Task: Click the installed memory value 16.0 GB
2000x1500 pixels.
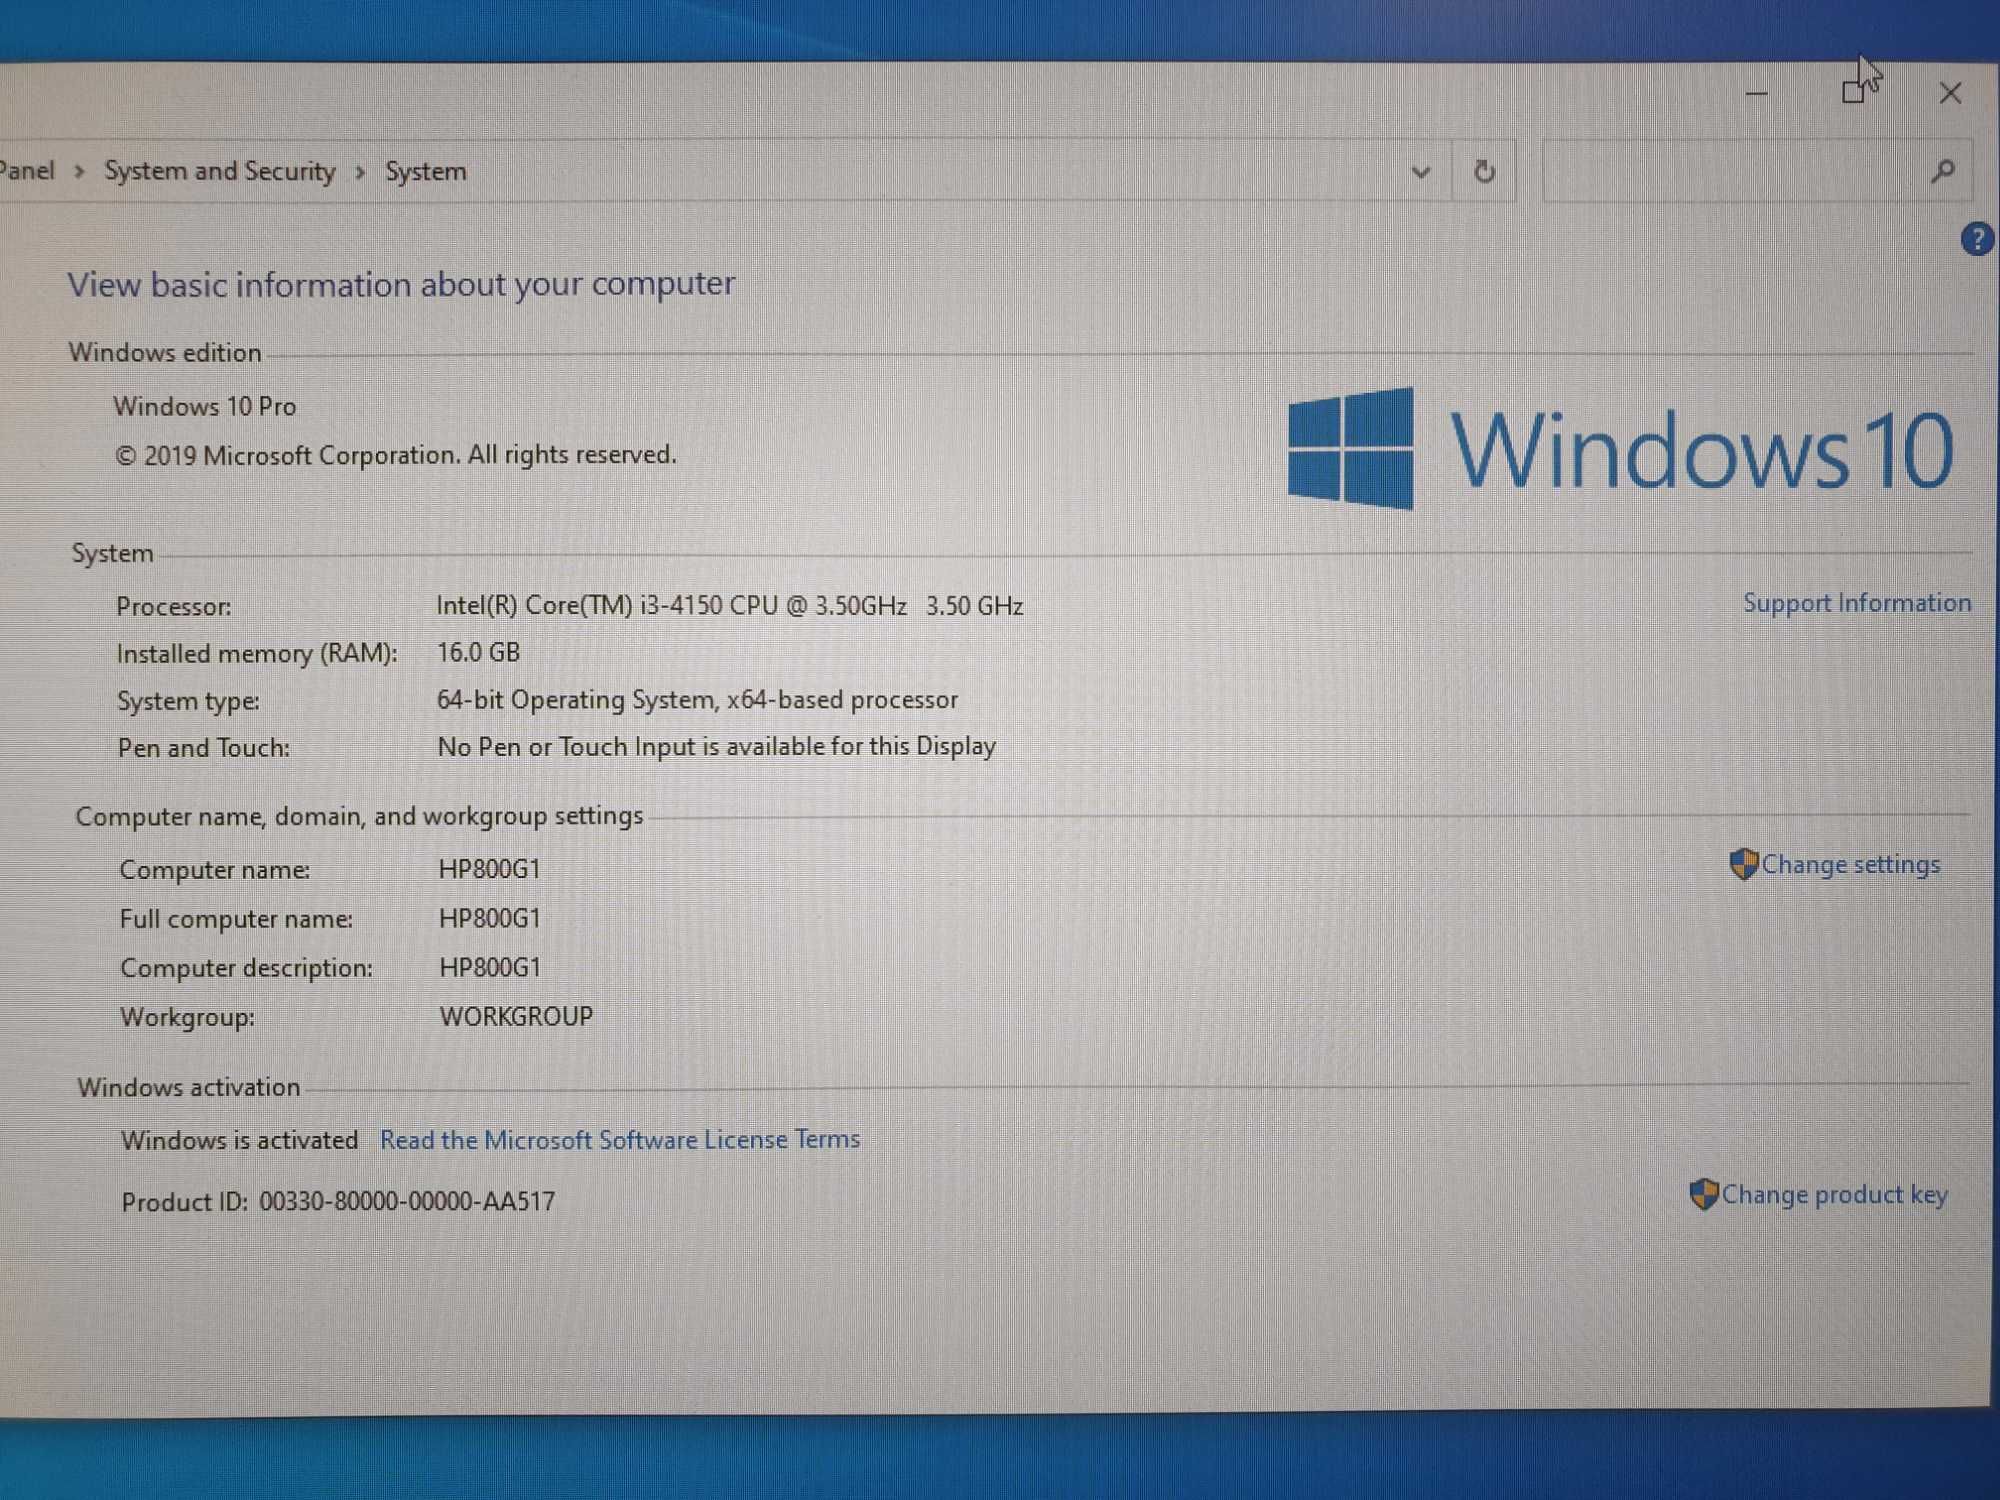Action: 478,652
